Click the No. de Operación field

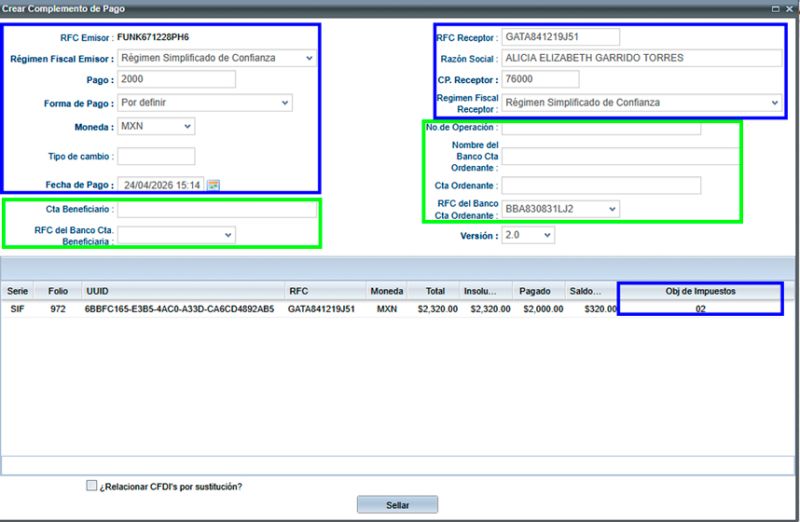[x=600, y=128]
